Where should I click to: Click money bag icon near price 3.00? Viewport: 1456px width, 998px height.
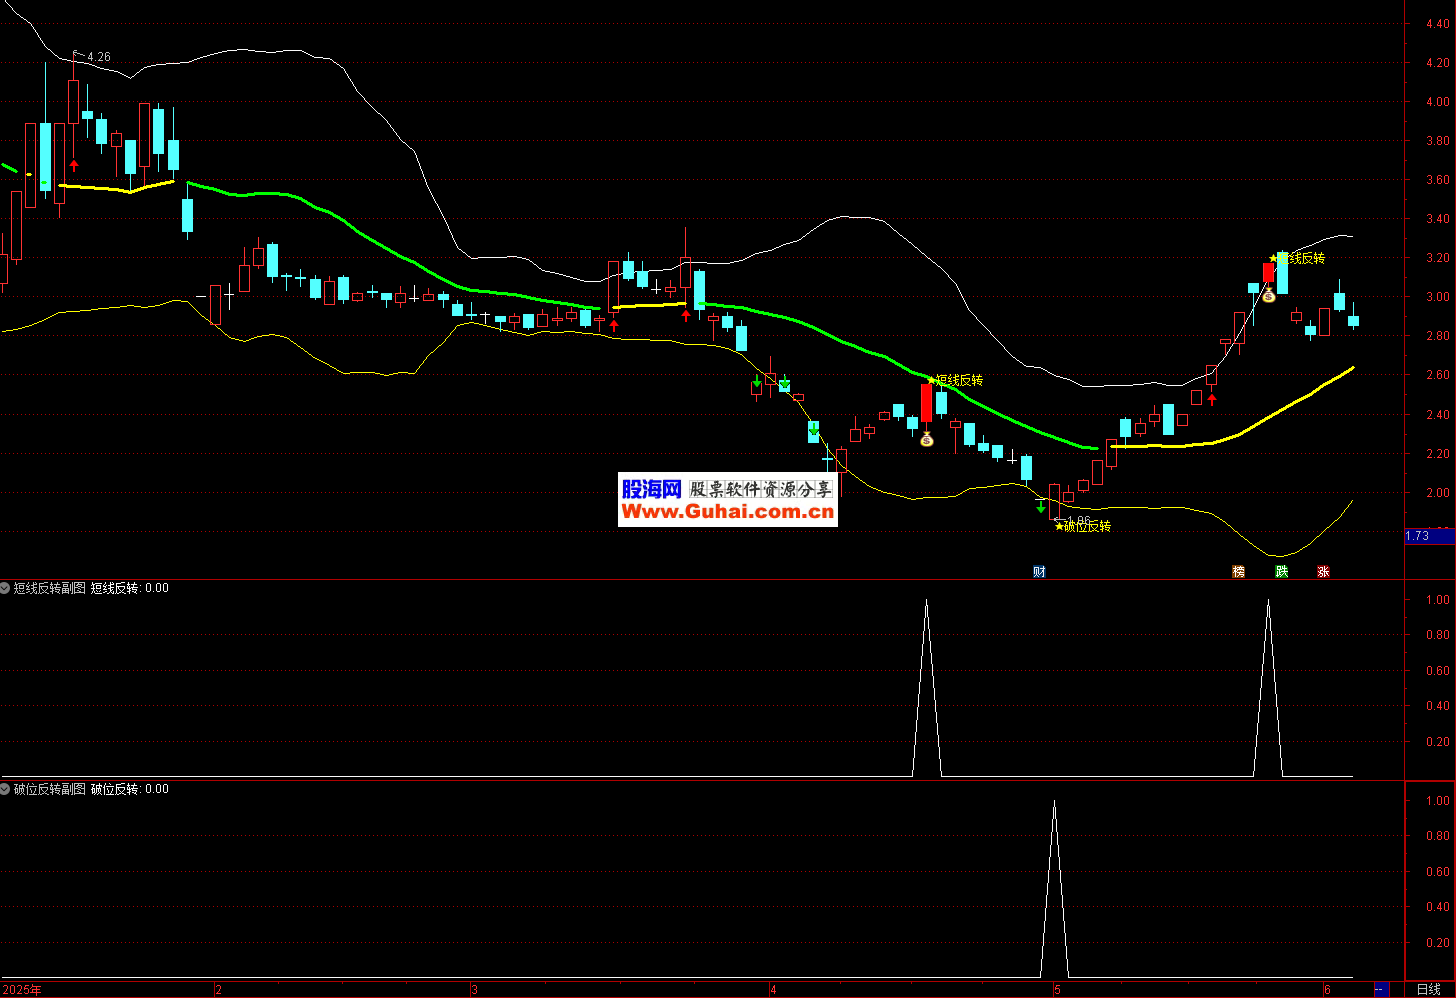pos(1269,295)
